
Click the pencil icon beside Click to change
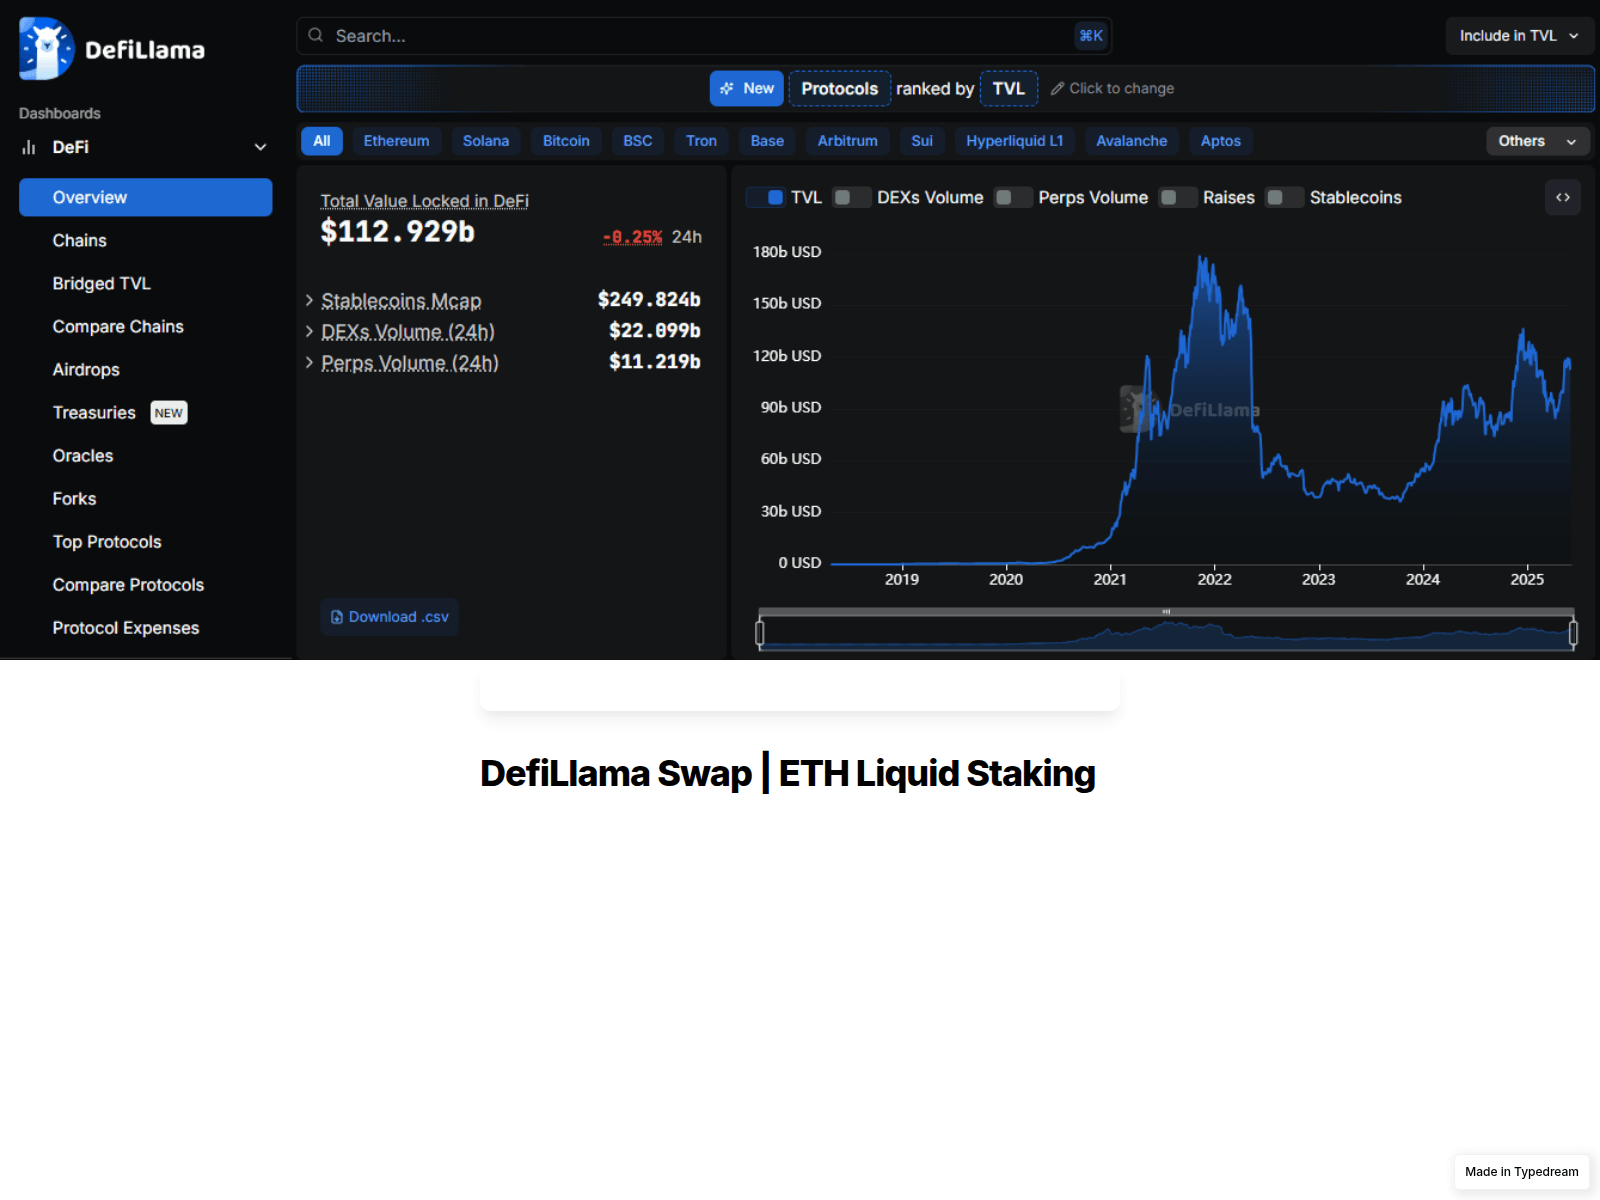[x=1057, y=88]
